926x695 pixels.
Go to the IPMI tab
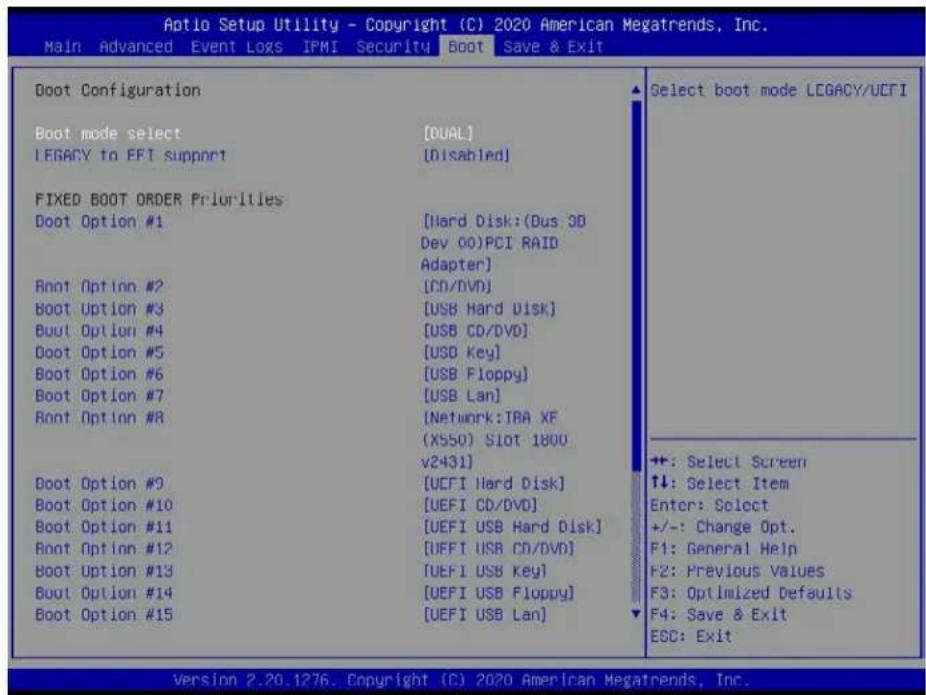coord(319,47)
